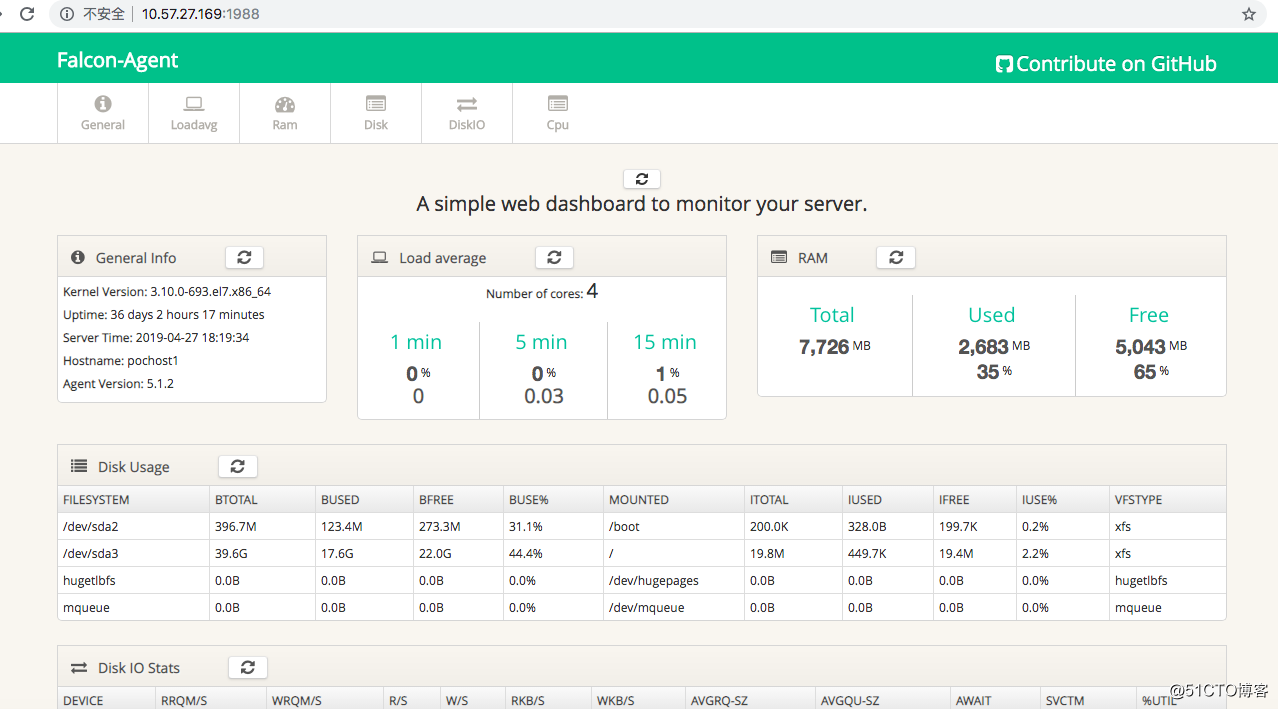Screen dimensions: 1278x709
Task: Click the Agent Version 5.1.2 line
Action: [118, 384]
